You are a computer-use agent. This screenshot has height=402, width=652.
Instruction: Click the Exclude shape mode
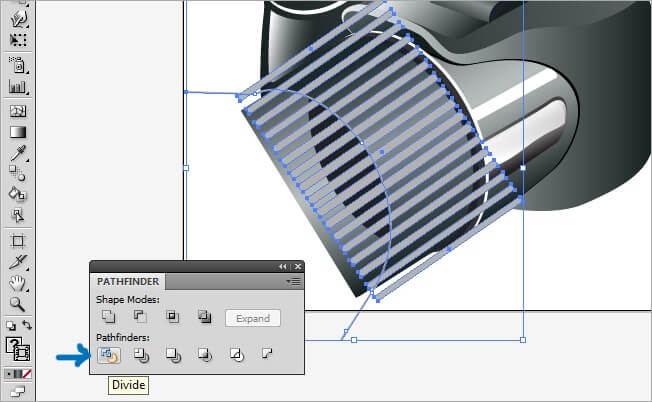pos(204,318)
